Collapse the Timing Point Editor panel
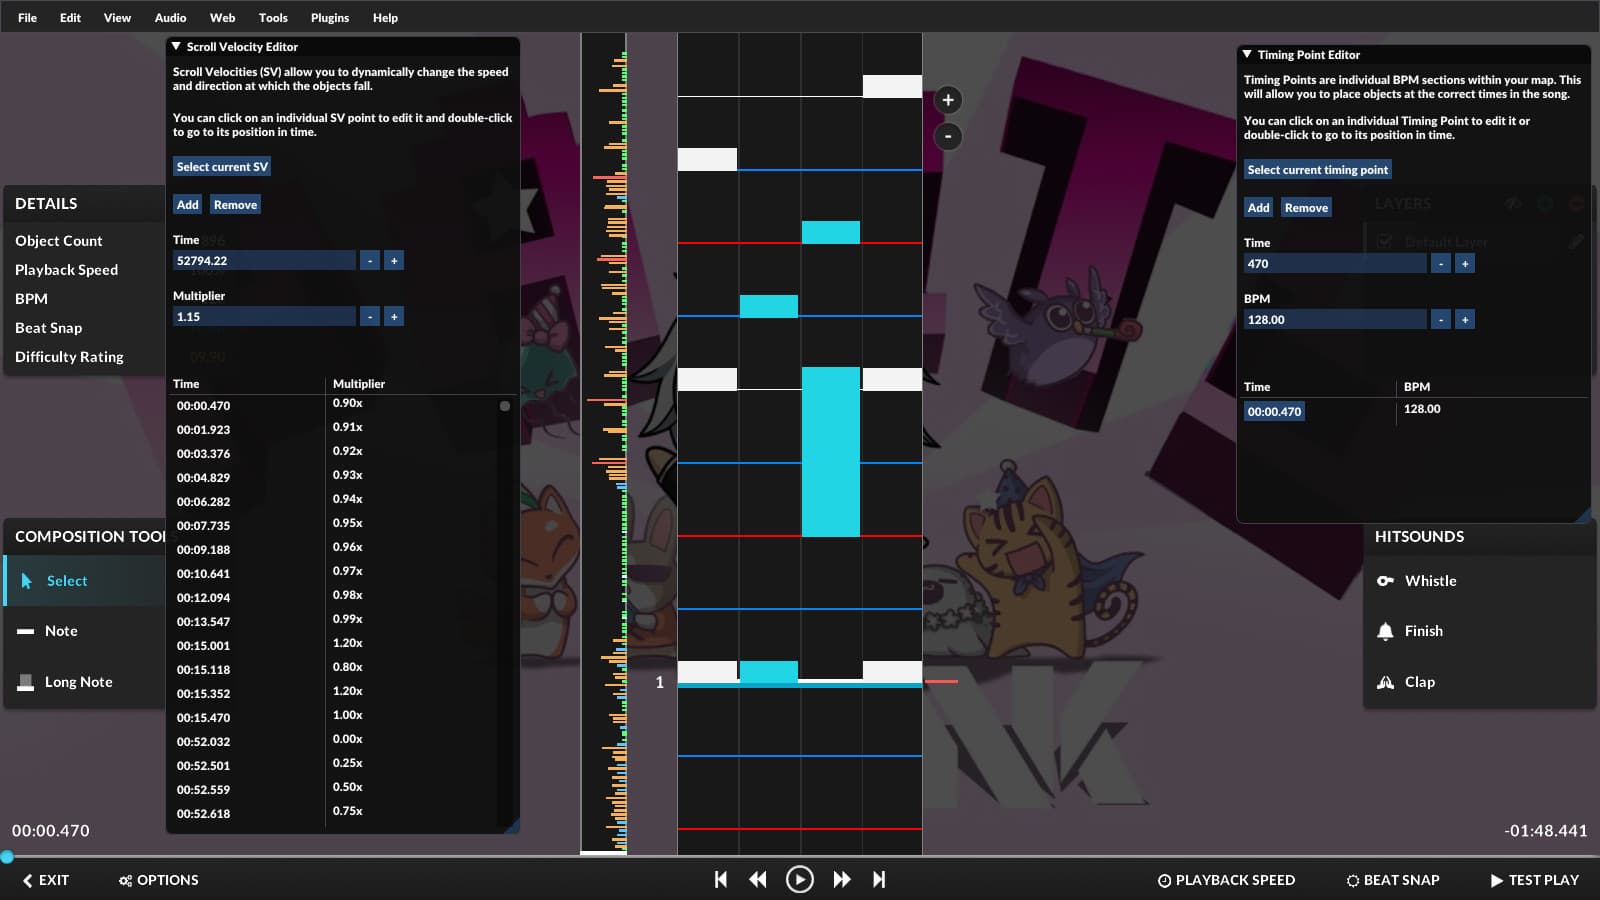This screenshot has height=900, width=1600. pos(1247,54)
